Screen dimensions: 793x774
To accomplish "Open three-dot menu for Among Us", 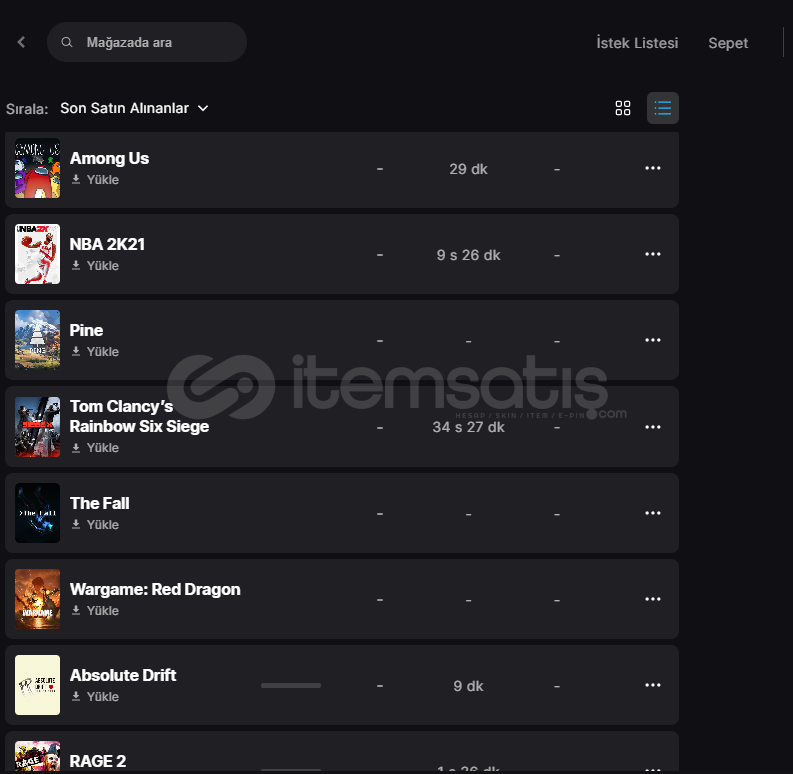I will [x=652, y=168].
